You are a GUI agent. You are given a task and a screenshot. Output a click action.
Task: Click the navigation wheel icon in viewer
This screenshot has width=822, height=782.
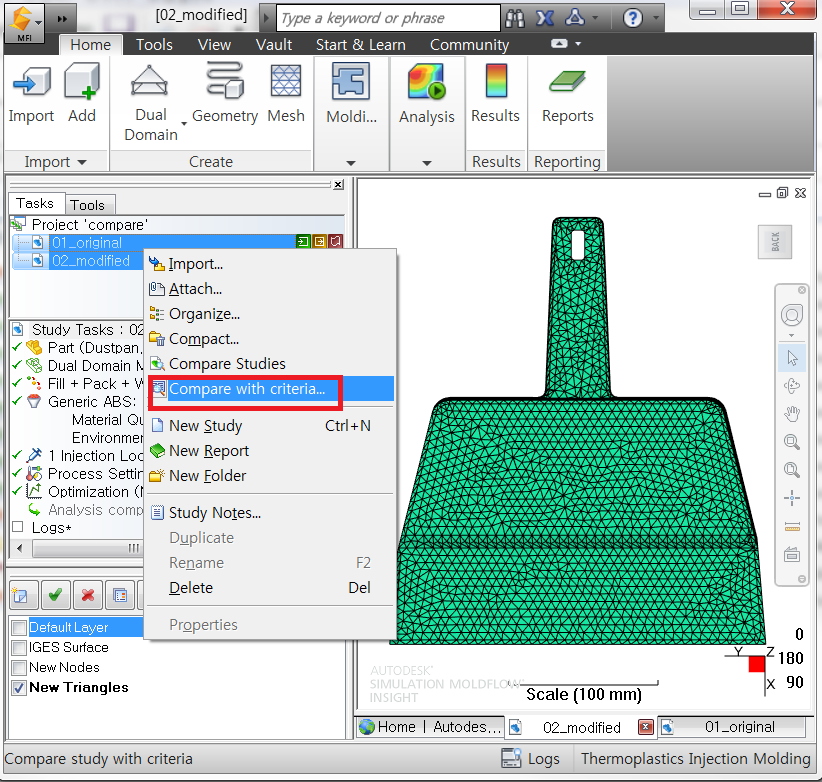792,316
